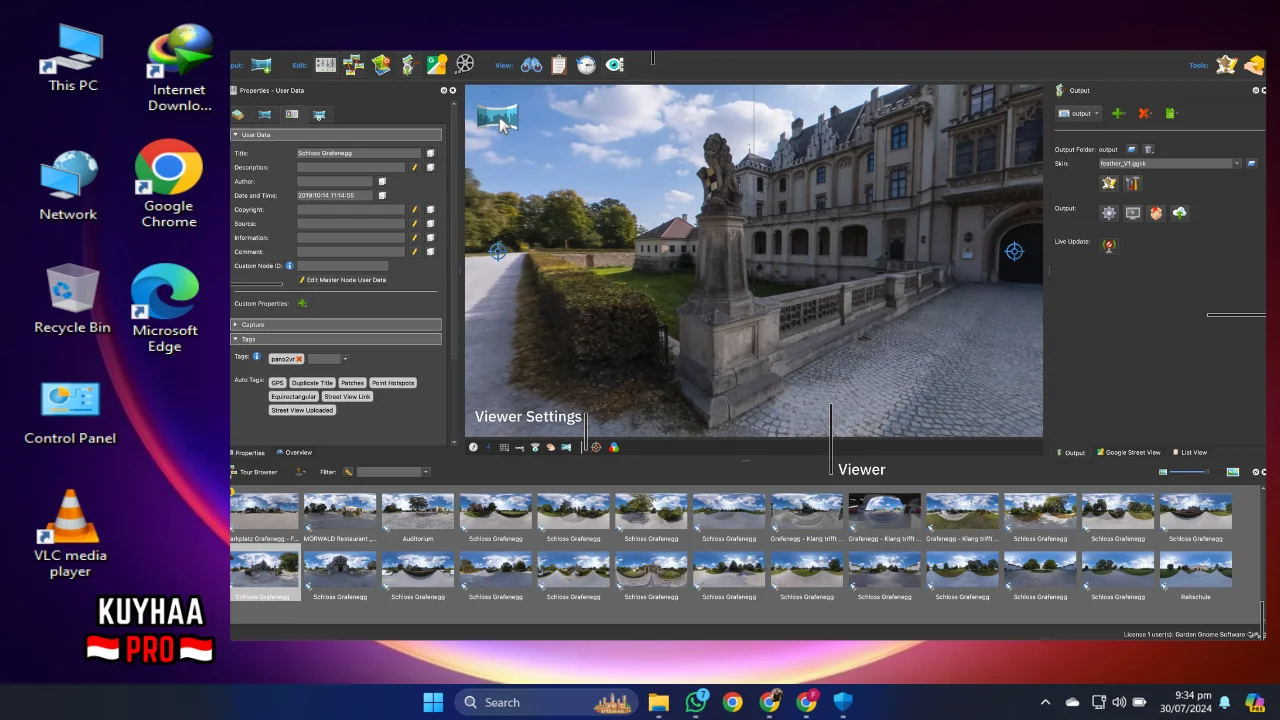
Task: Click Edit Master Node User Data button
Action: click(342, 280)
